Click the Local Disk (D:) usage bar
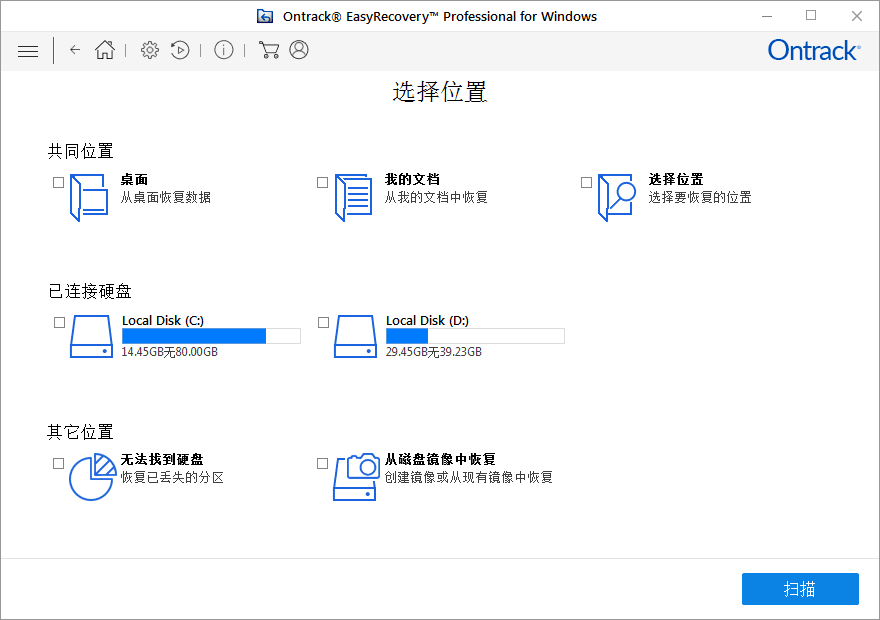880x620 pixels. [475, 336]
